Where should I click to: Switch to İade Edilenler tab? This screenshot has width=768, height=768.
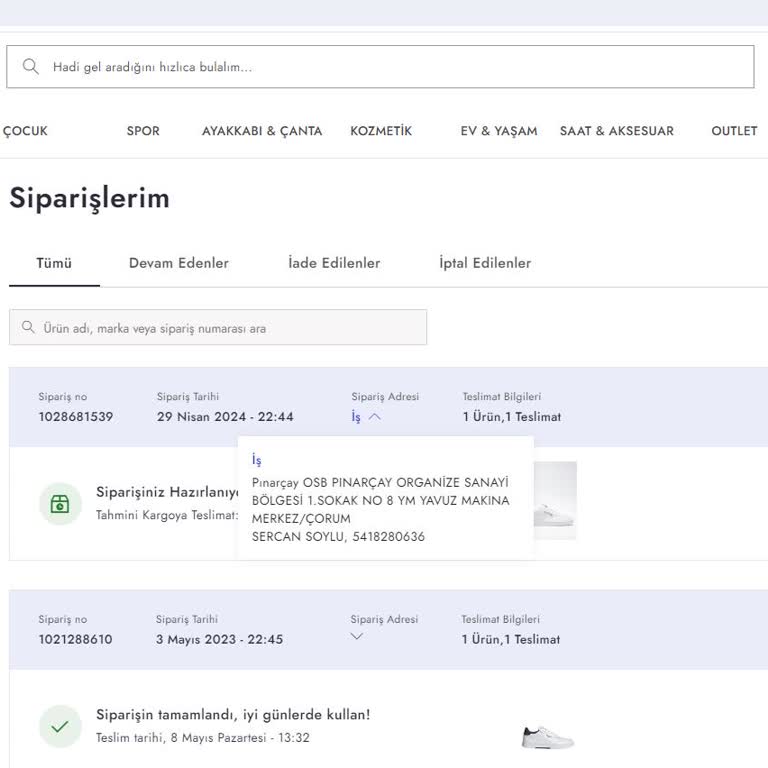[334, 263]
